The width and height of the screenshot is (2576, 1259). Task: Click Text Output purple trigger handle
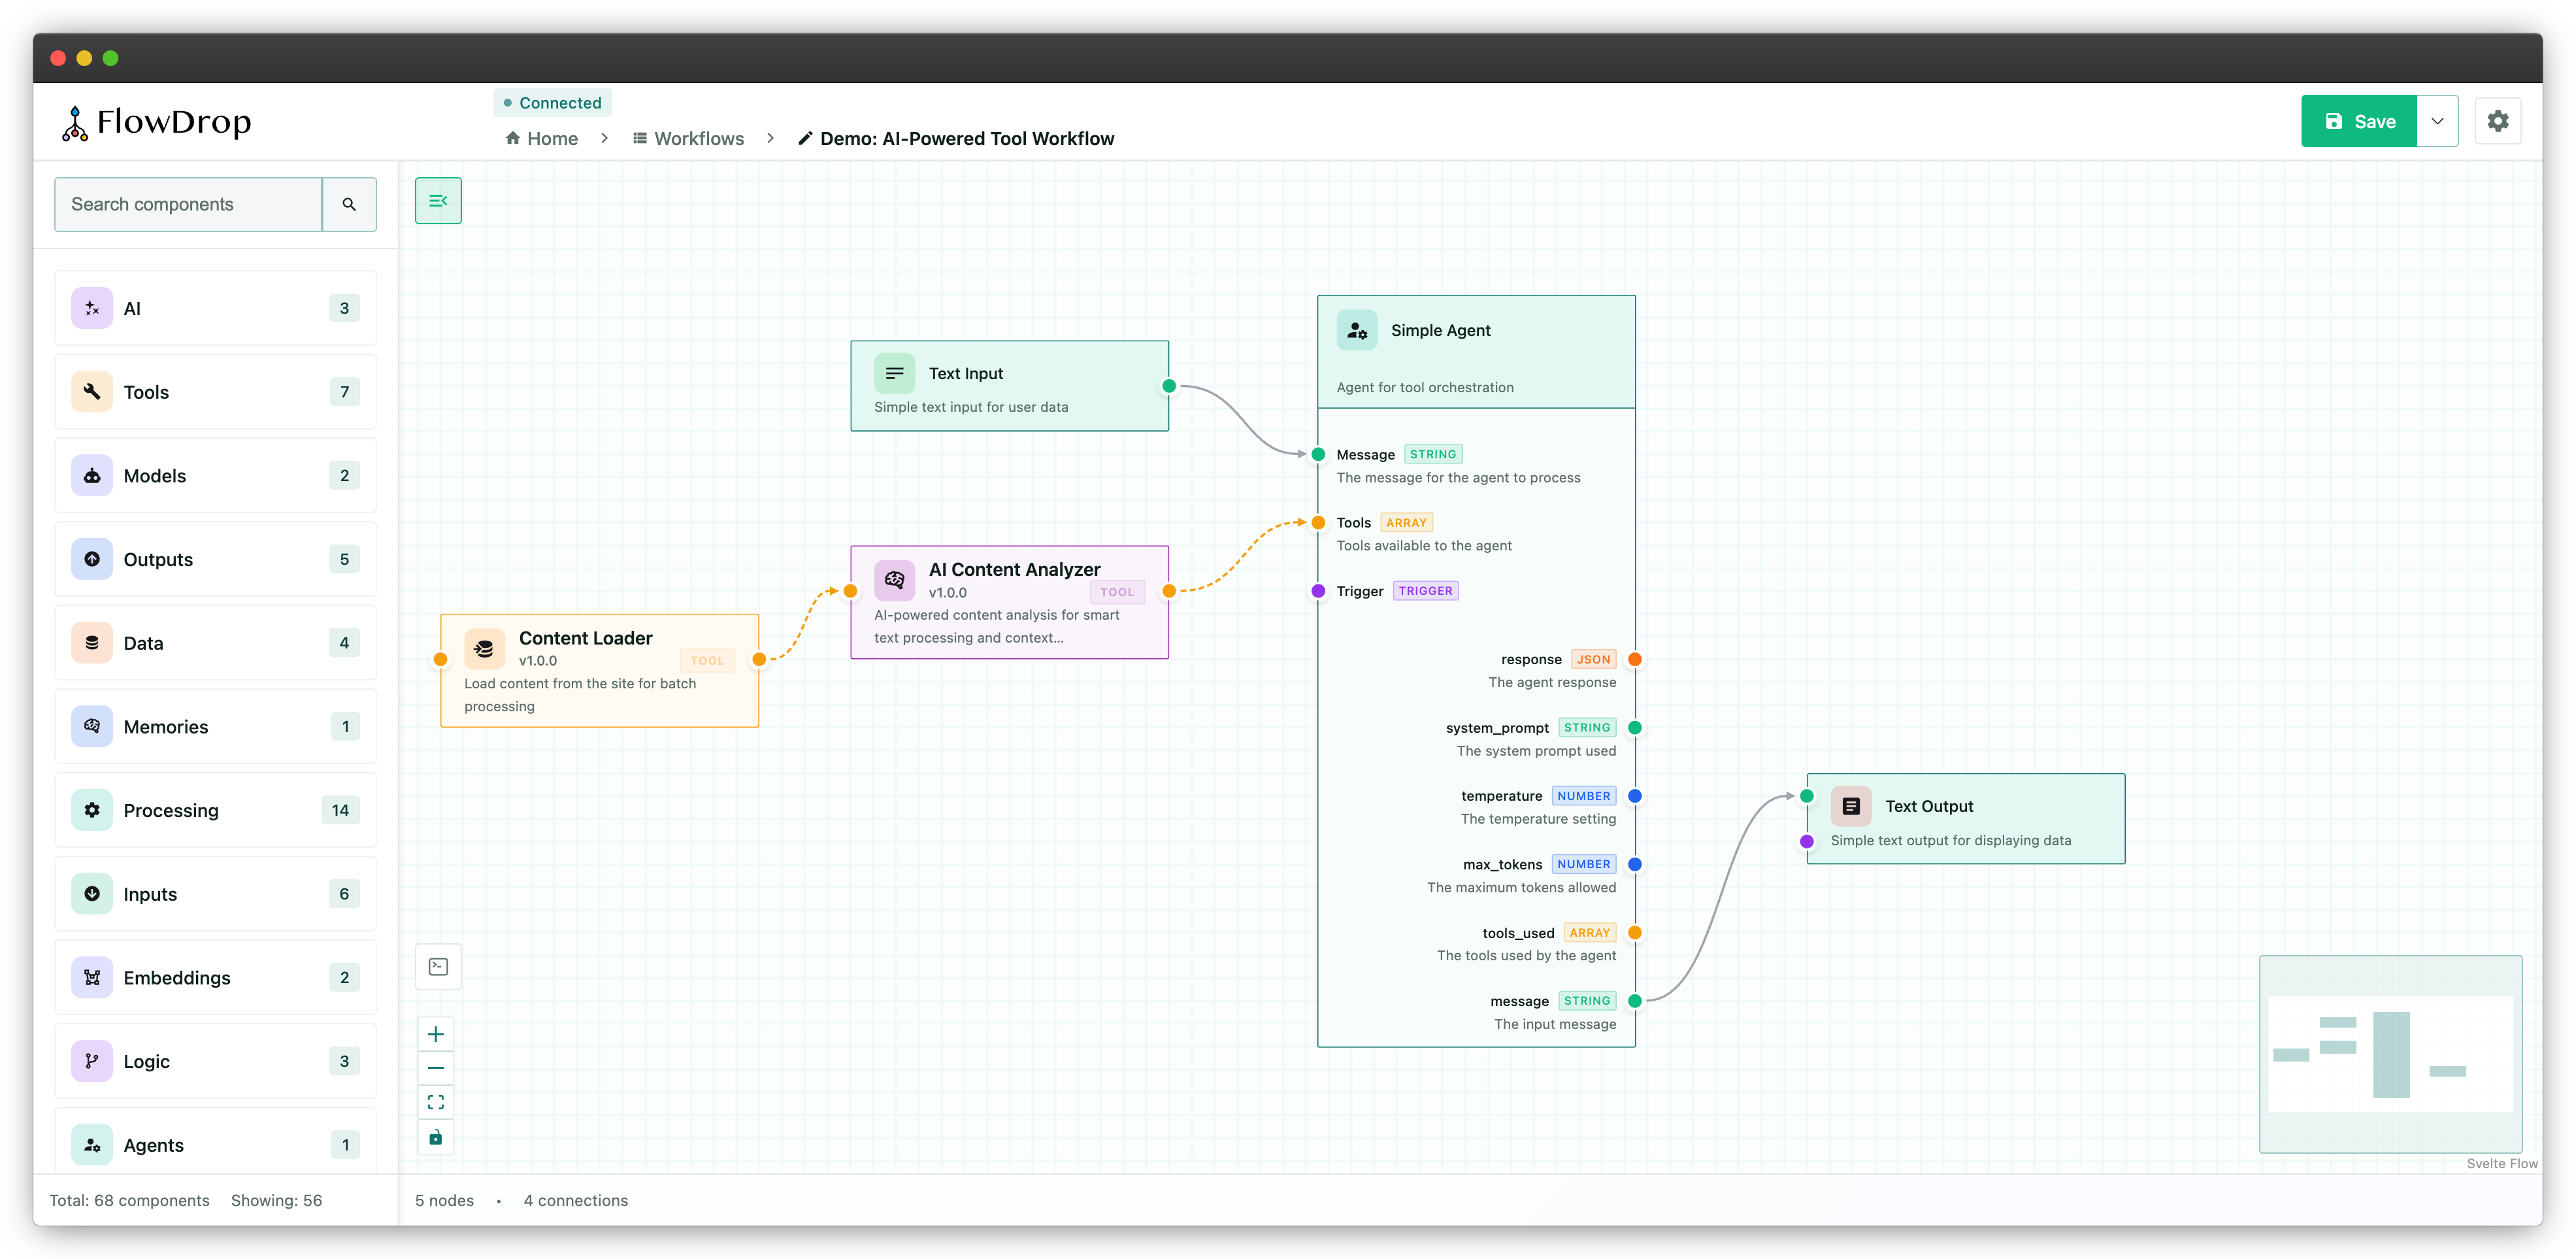[1807, 841]
